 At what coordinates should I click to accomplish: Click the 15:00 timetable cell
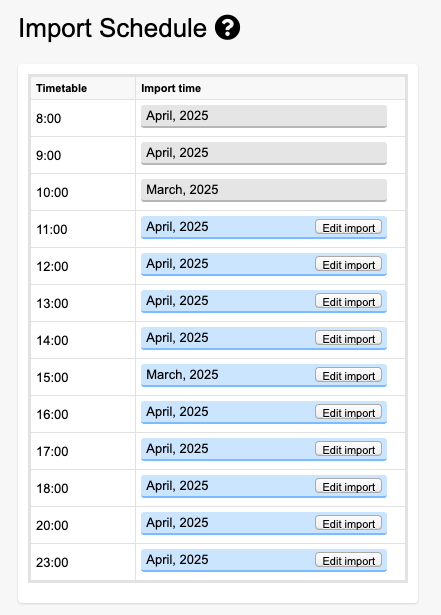coord(83,377)
